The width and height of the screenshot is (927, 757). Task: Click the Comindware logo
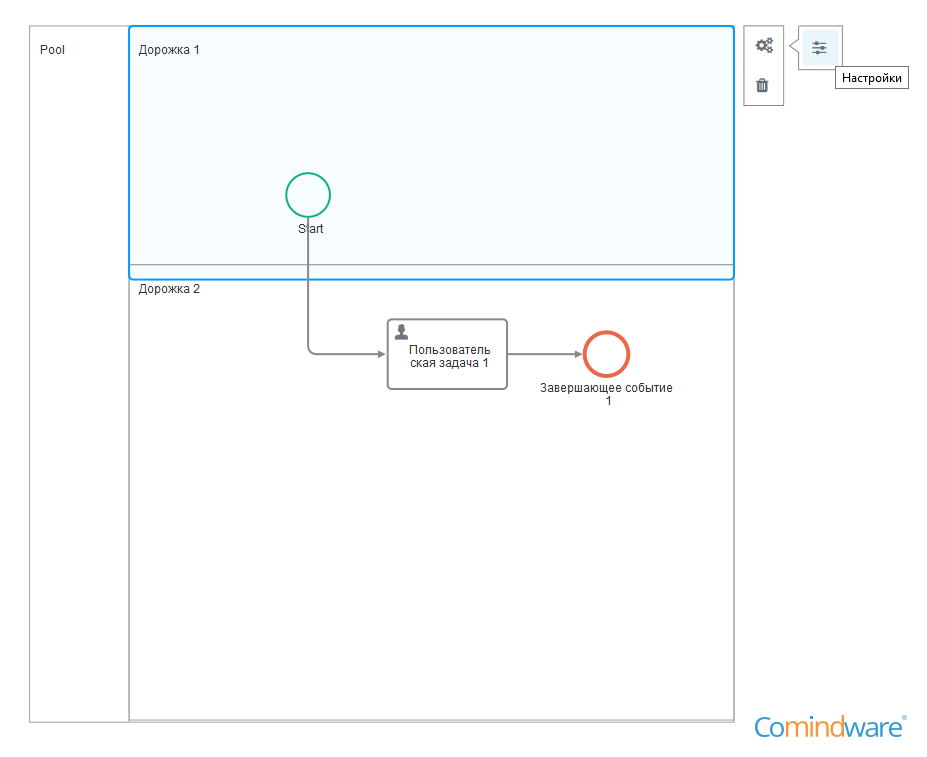pyautogui.click(x=828, y=727)
